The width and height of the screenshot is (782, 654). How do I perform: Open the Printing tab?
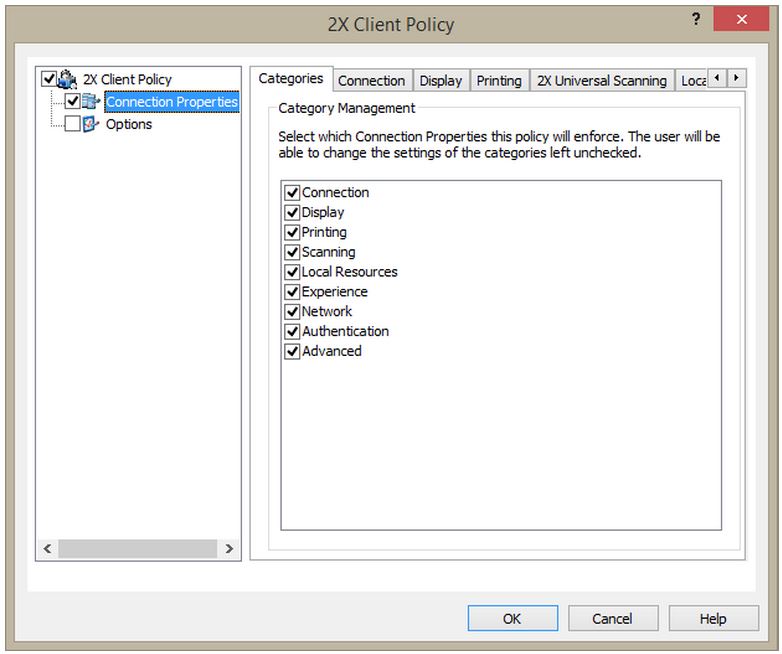click(x=499, y=80)
